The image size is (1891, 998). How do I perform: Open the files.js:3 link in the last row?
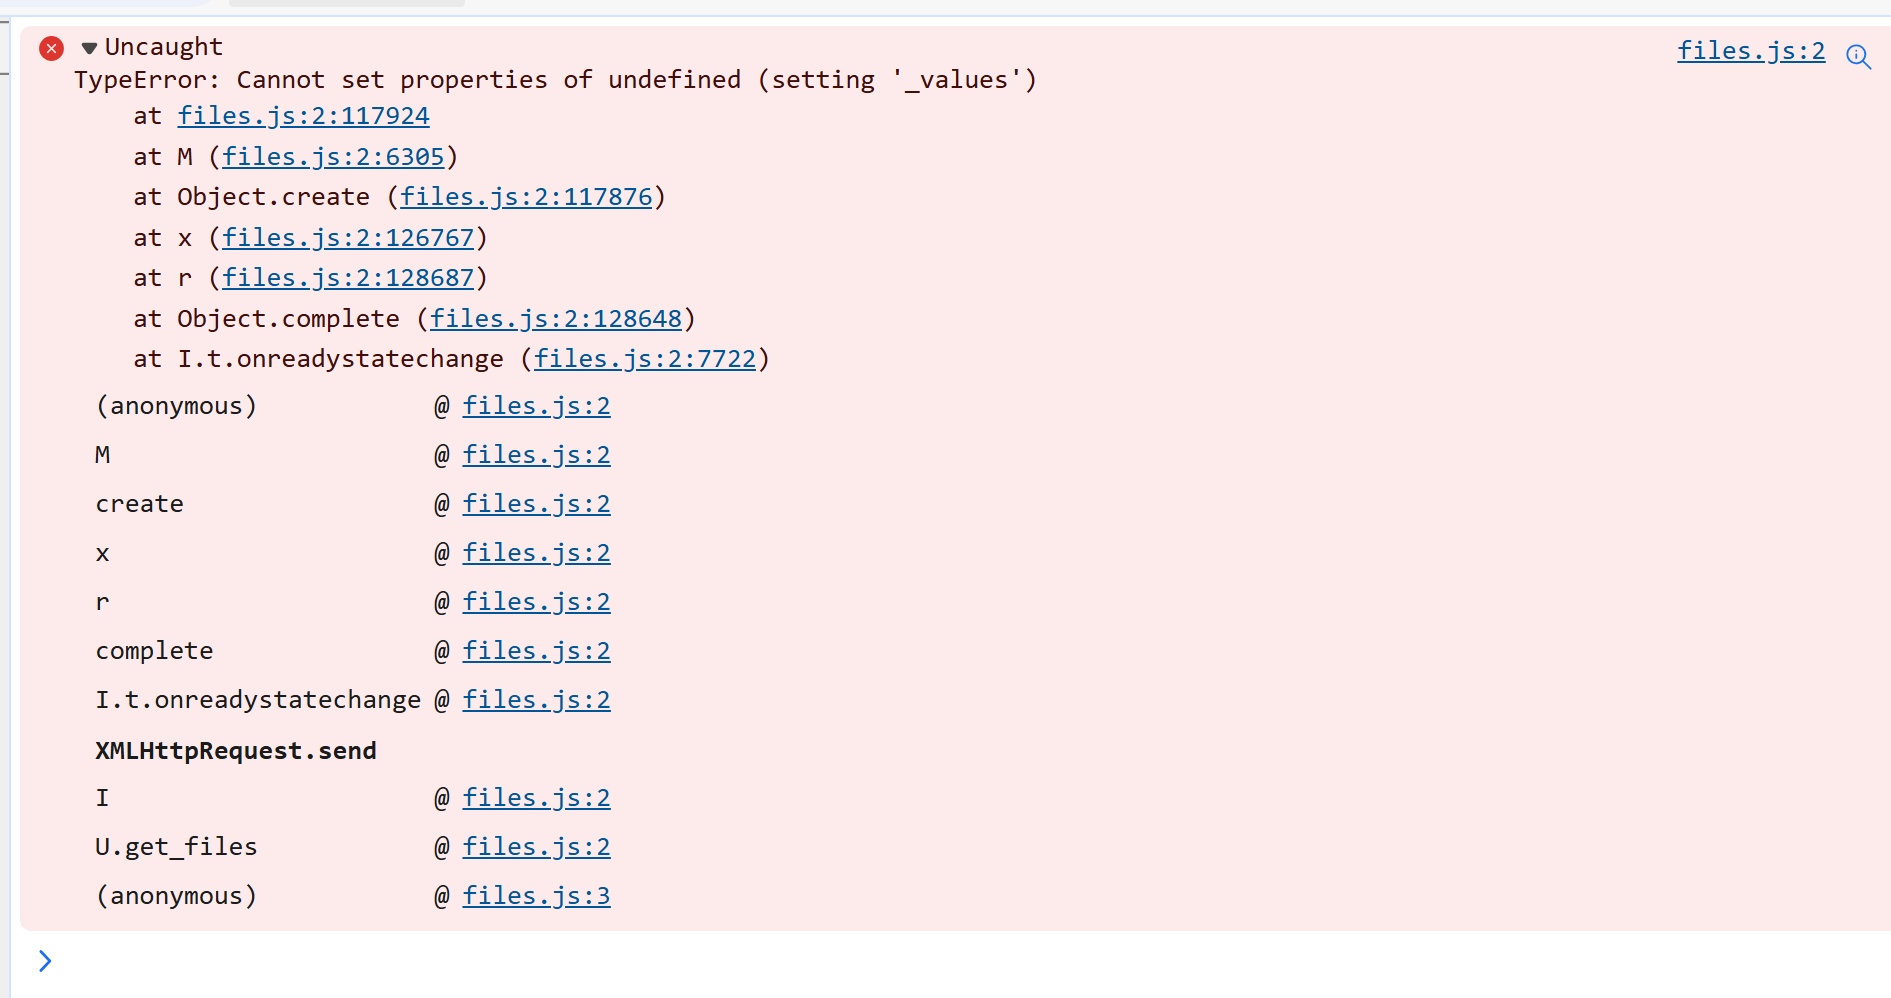536,896
